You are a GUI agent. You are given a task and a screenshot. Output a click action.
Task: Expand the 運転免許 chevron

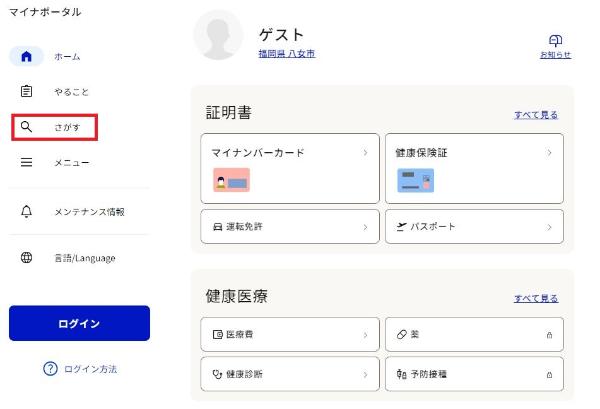(x=365, y=227)
